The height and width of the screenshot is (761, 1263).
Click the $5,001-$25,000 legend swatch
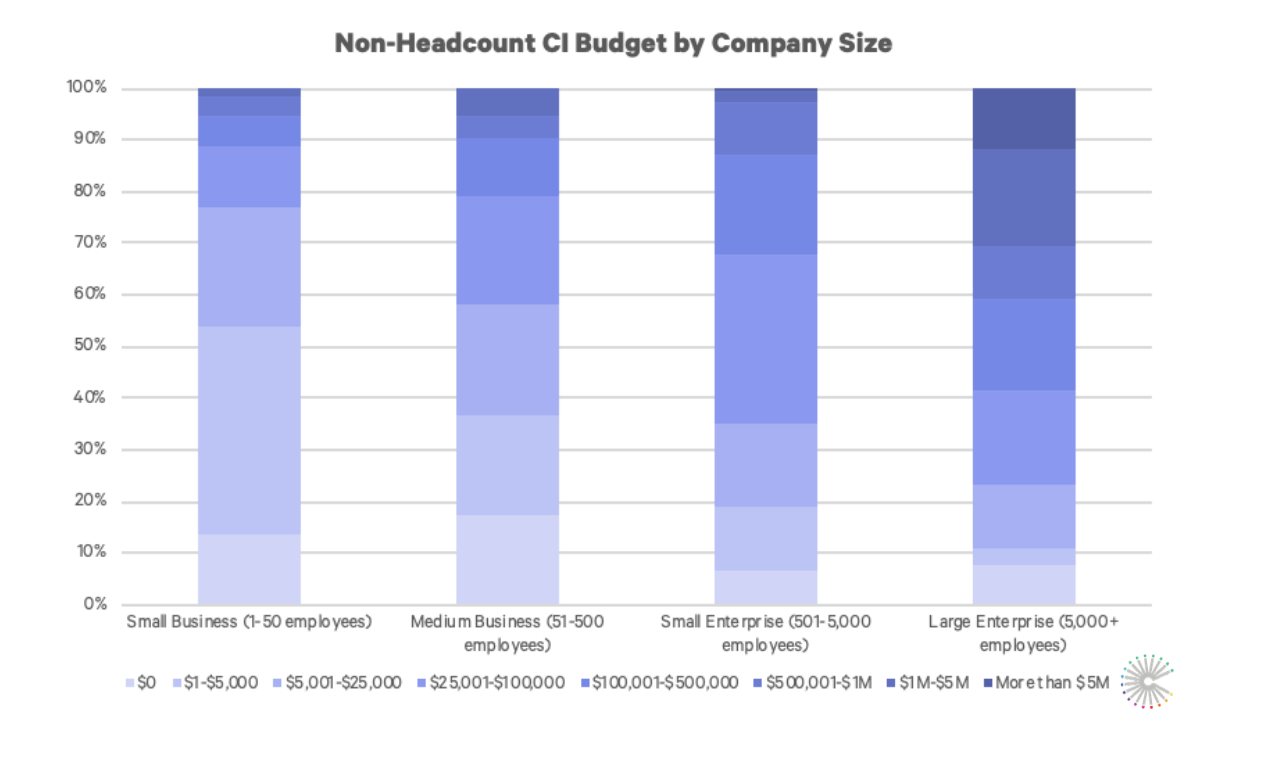coord(277,683)
